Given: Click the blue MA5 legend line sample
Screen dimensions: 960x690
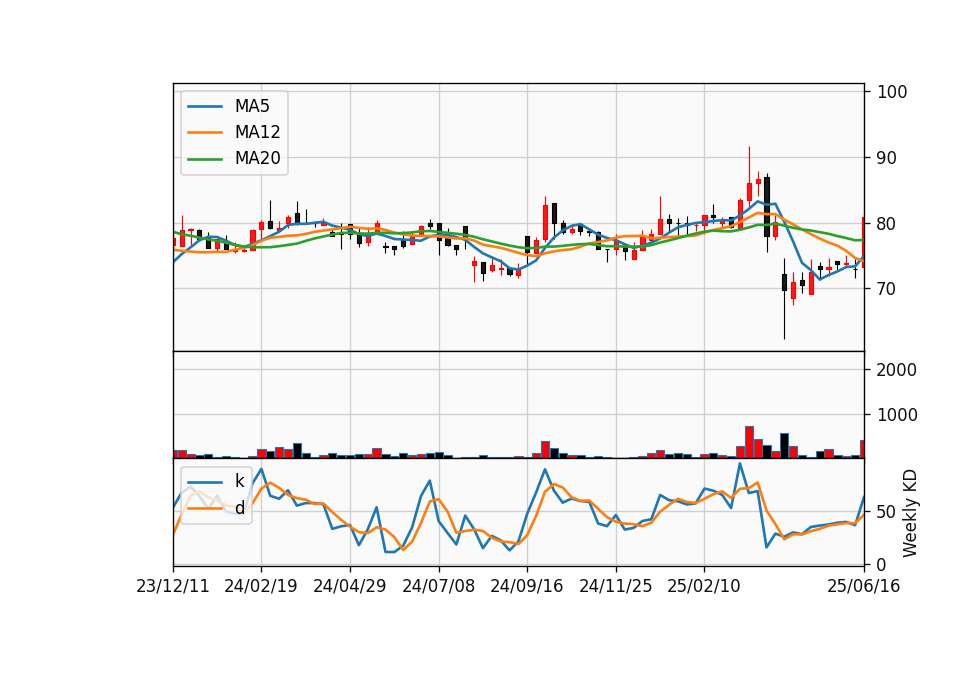Looking at the screenshot, I should 204,107.
